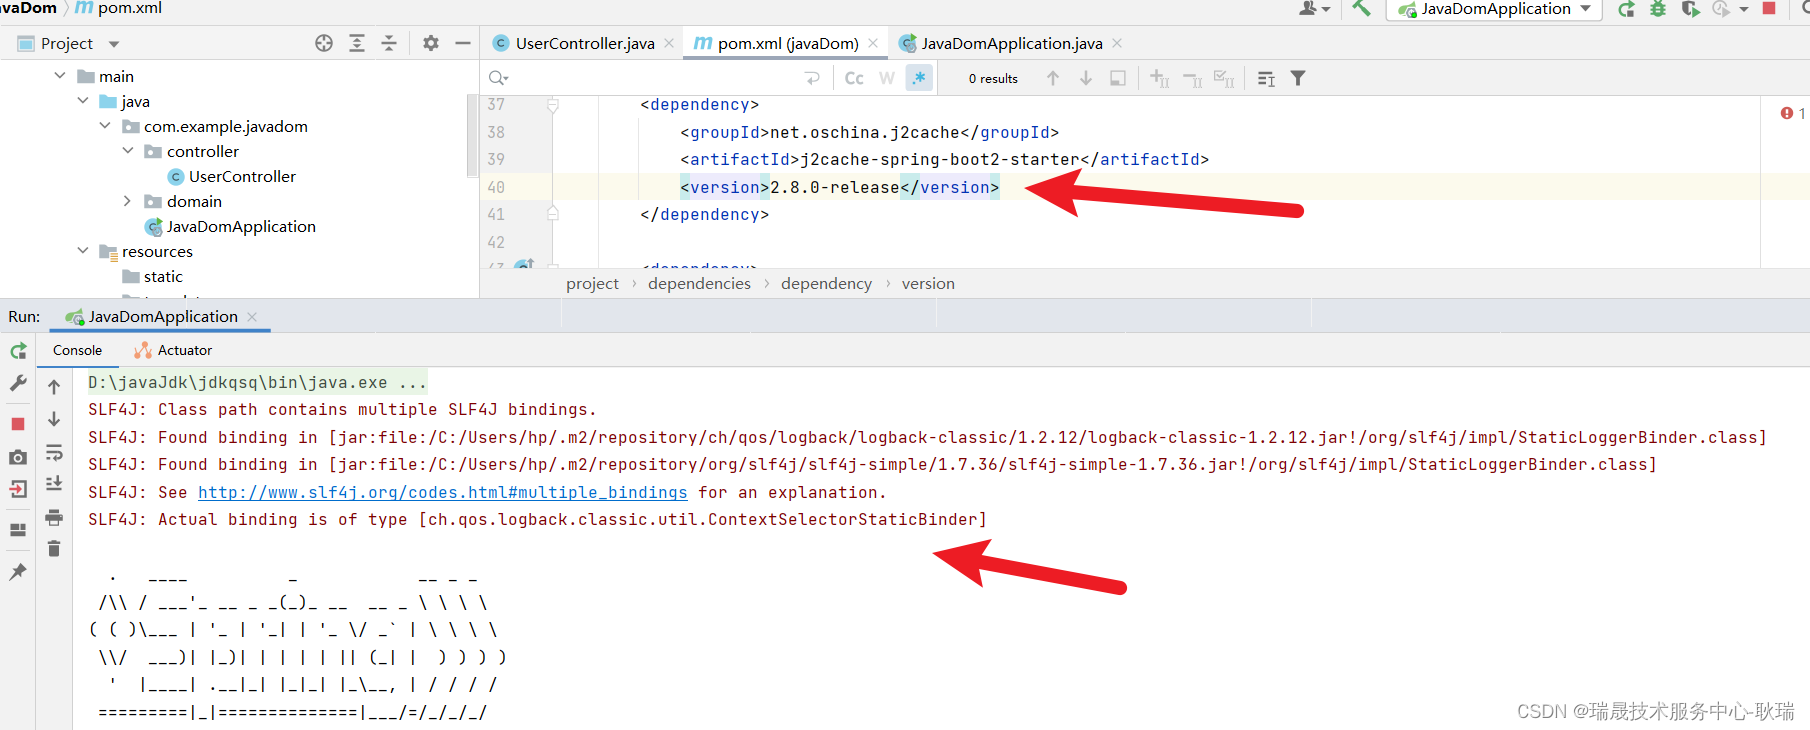1810x730 pixels.
Task: Open Project panel settings gear
Action: (x=431, y=43)
